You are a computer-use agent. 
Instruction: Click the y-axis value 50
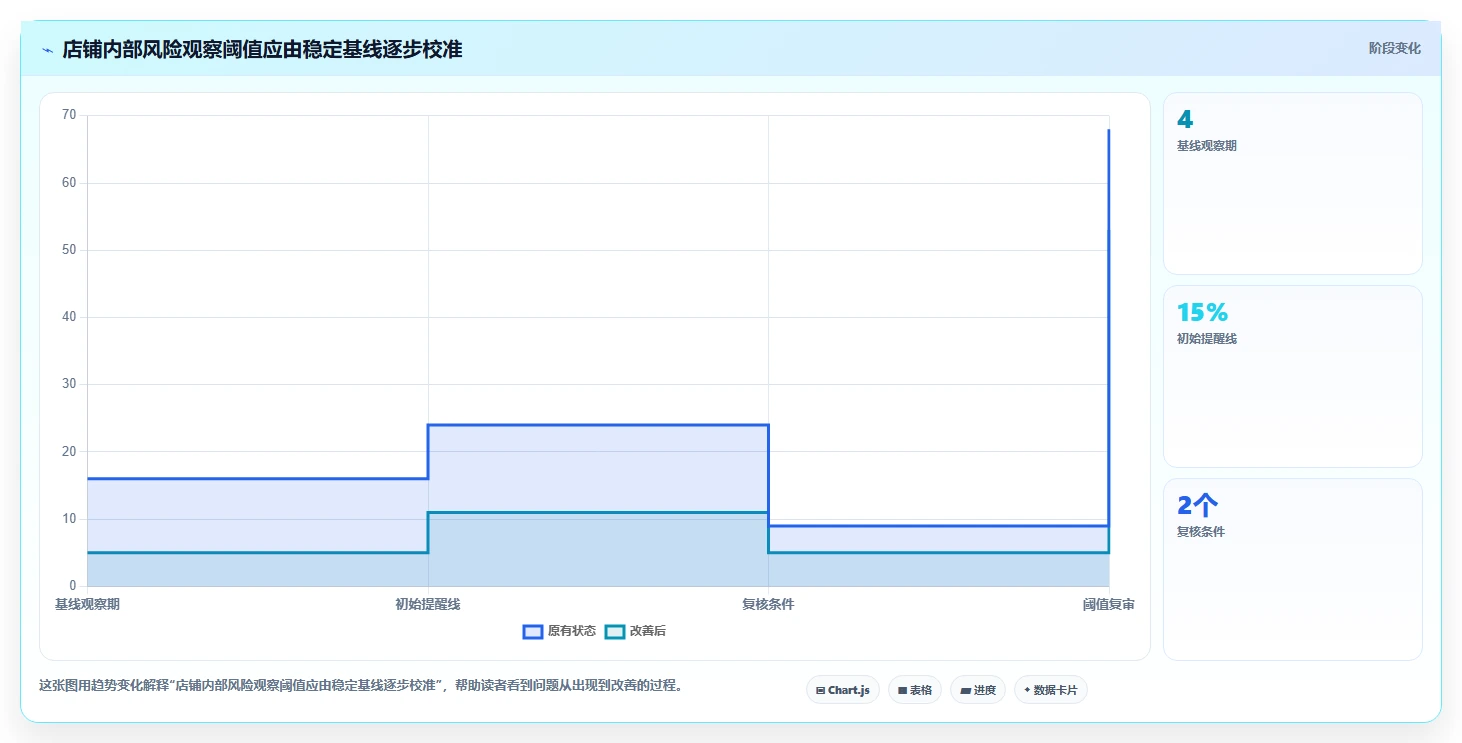point(69,249)
